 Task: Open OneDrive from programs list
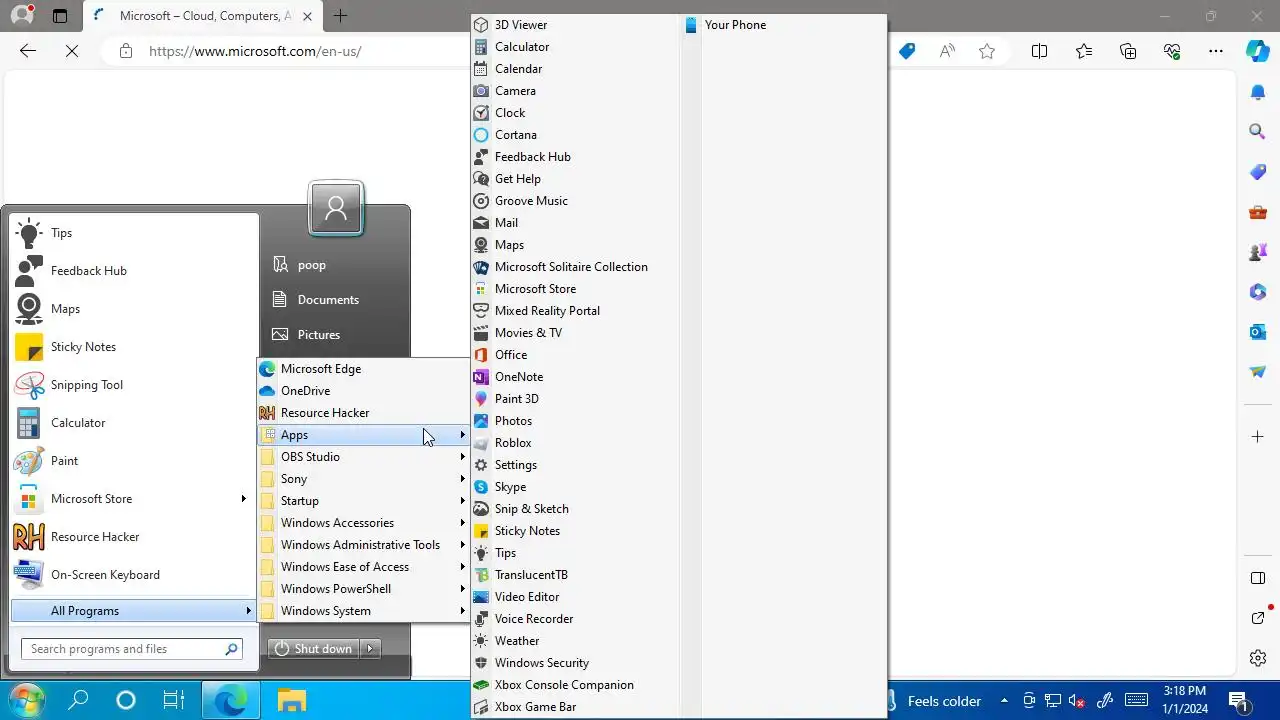coord(363,391)
